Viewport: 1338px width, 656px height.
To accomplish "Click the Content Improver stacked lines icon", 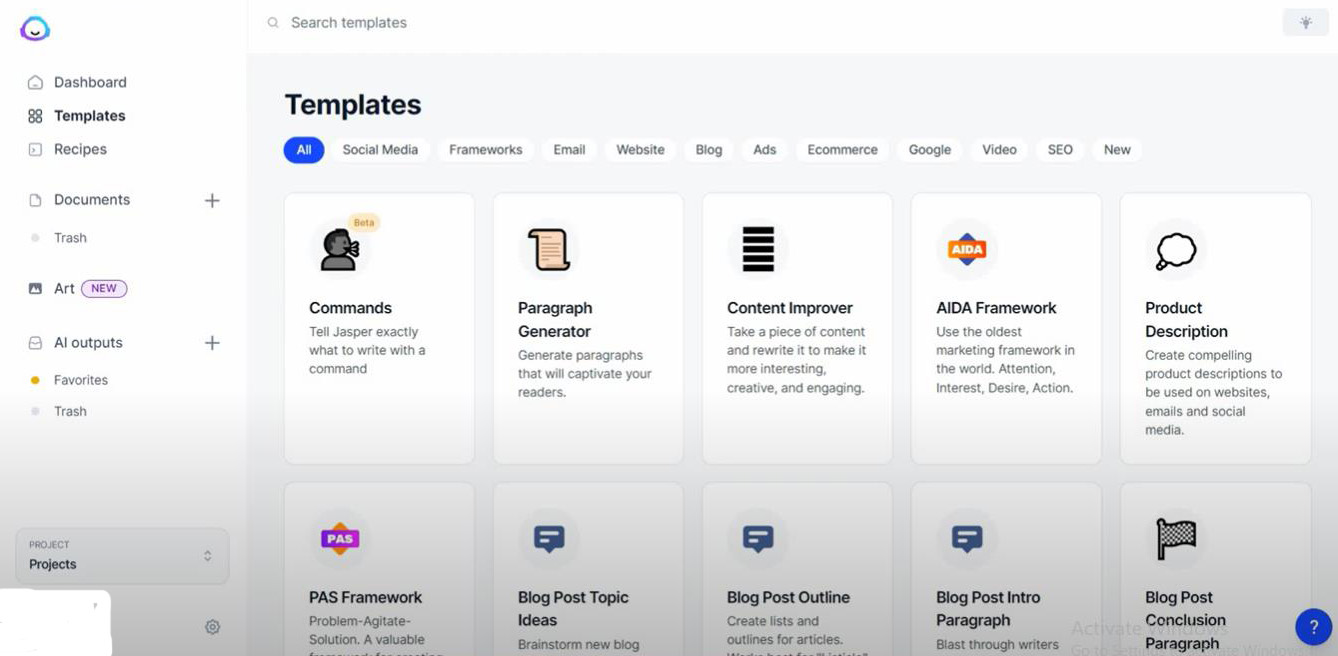I will (758, 249).
